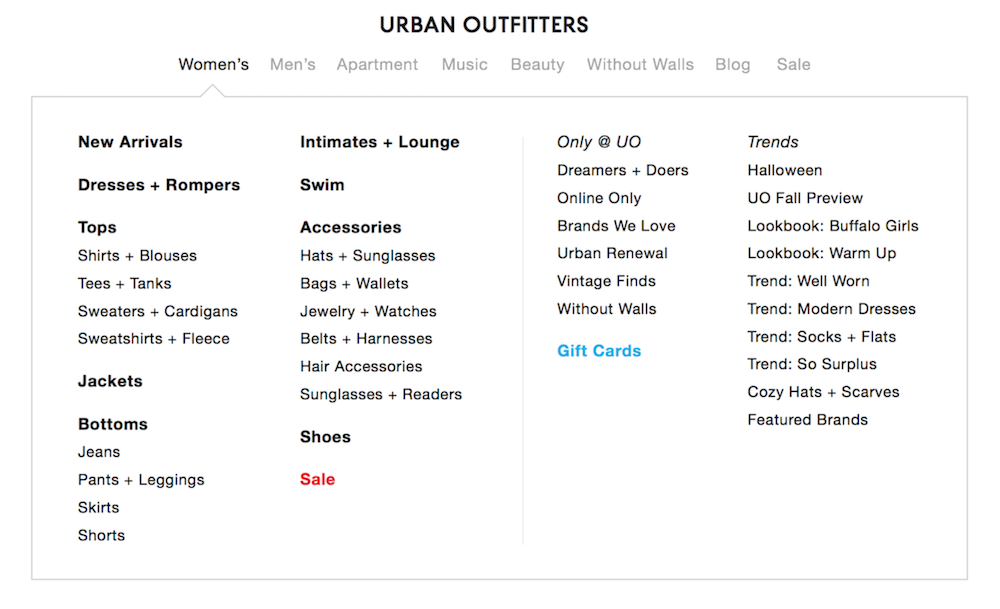The height and width of the screenshot is (609, 1000).
Task: Click the Urban Outfitters logo
Action: (x=483, y=25)
